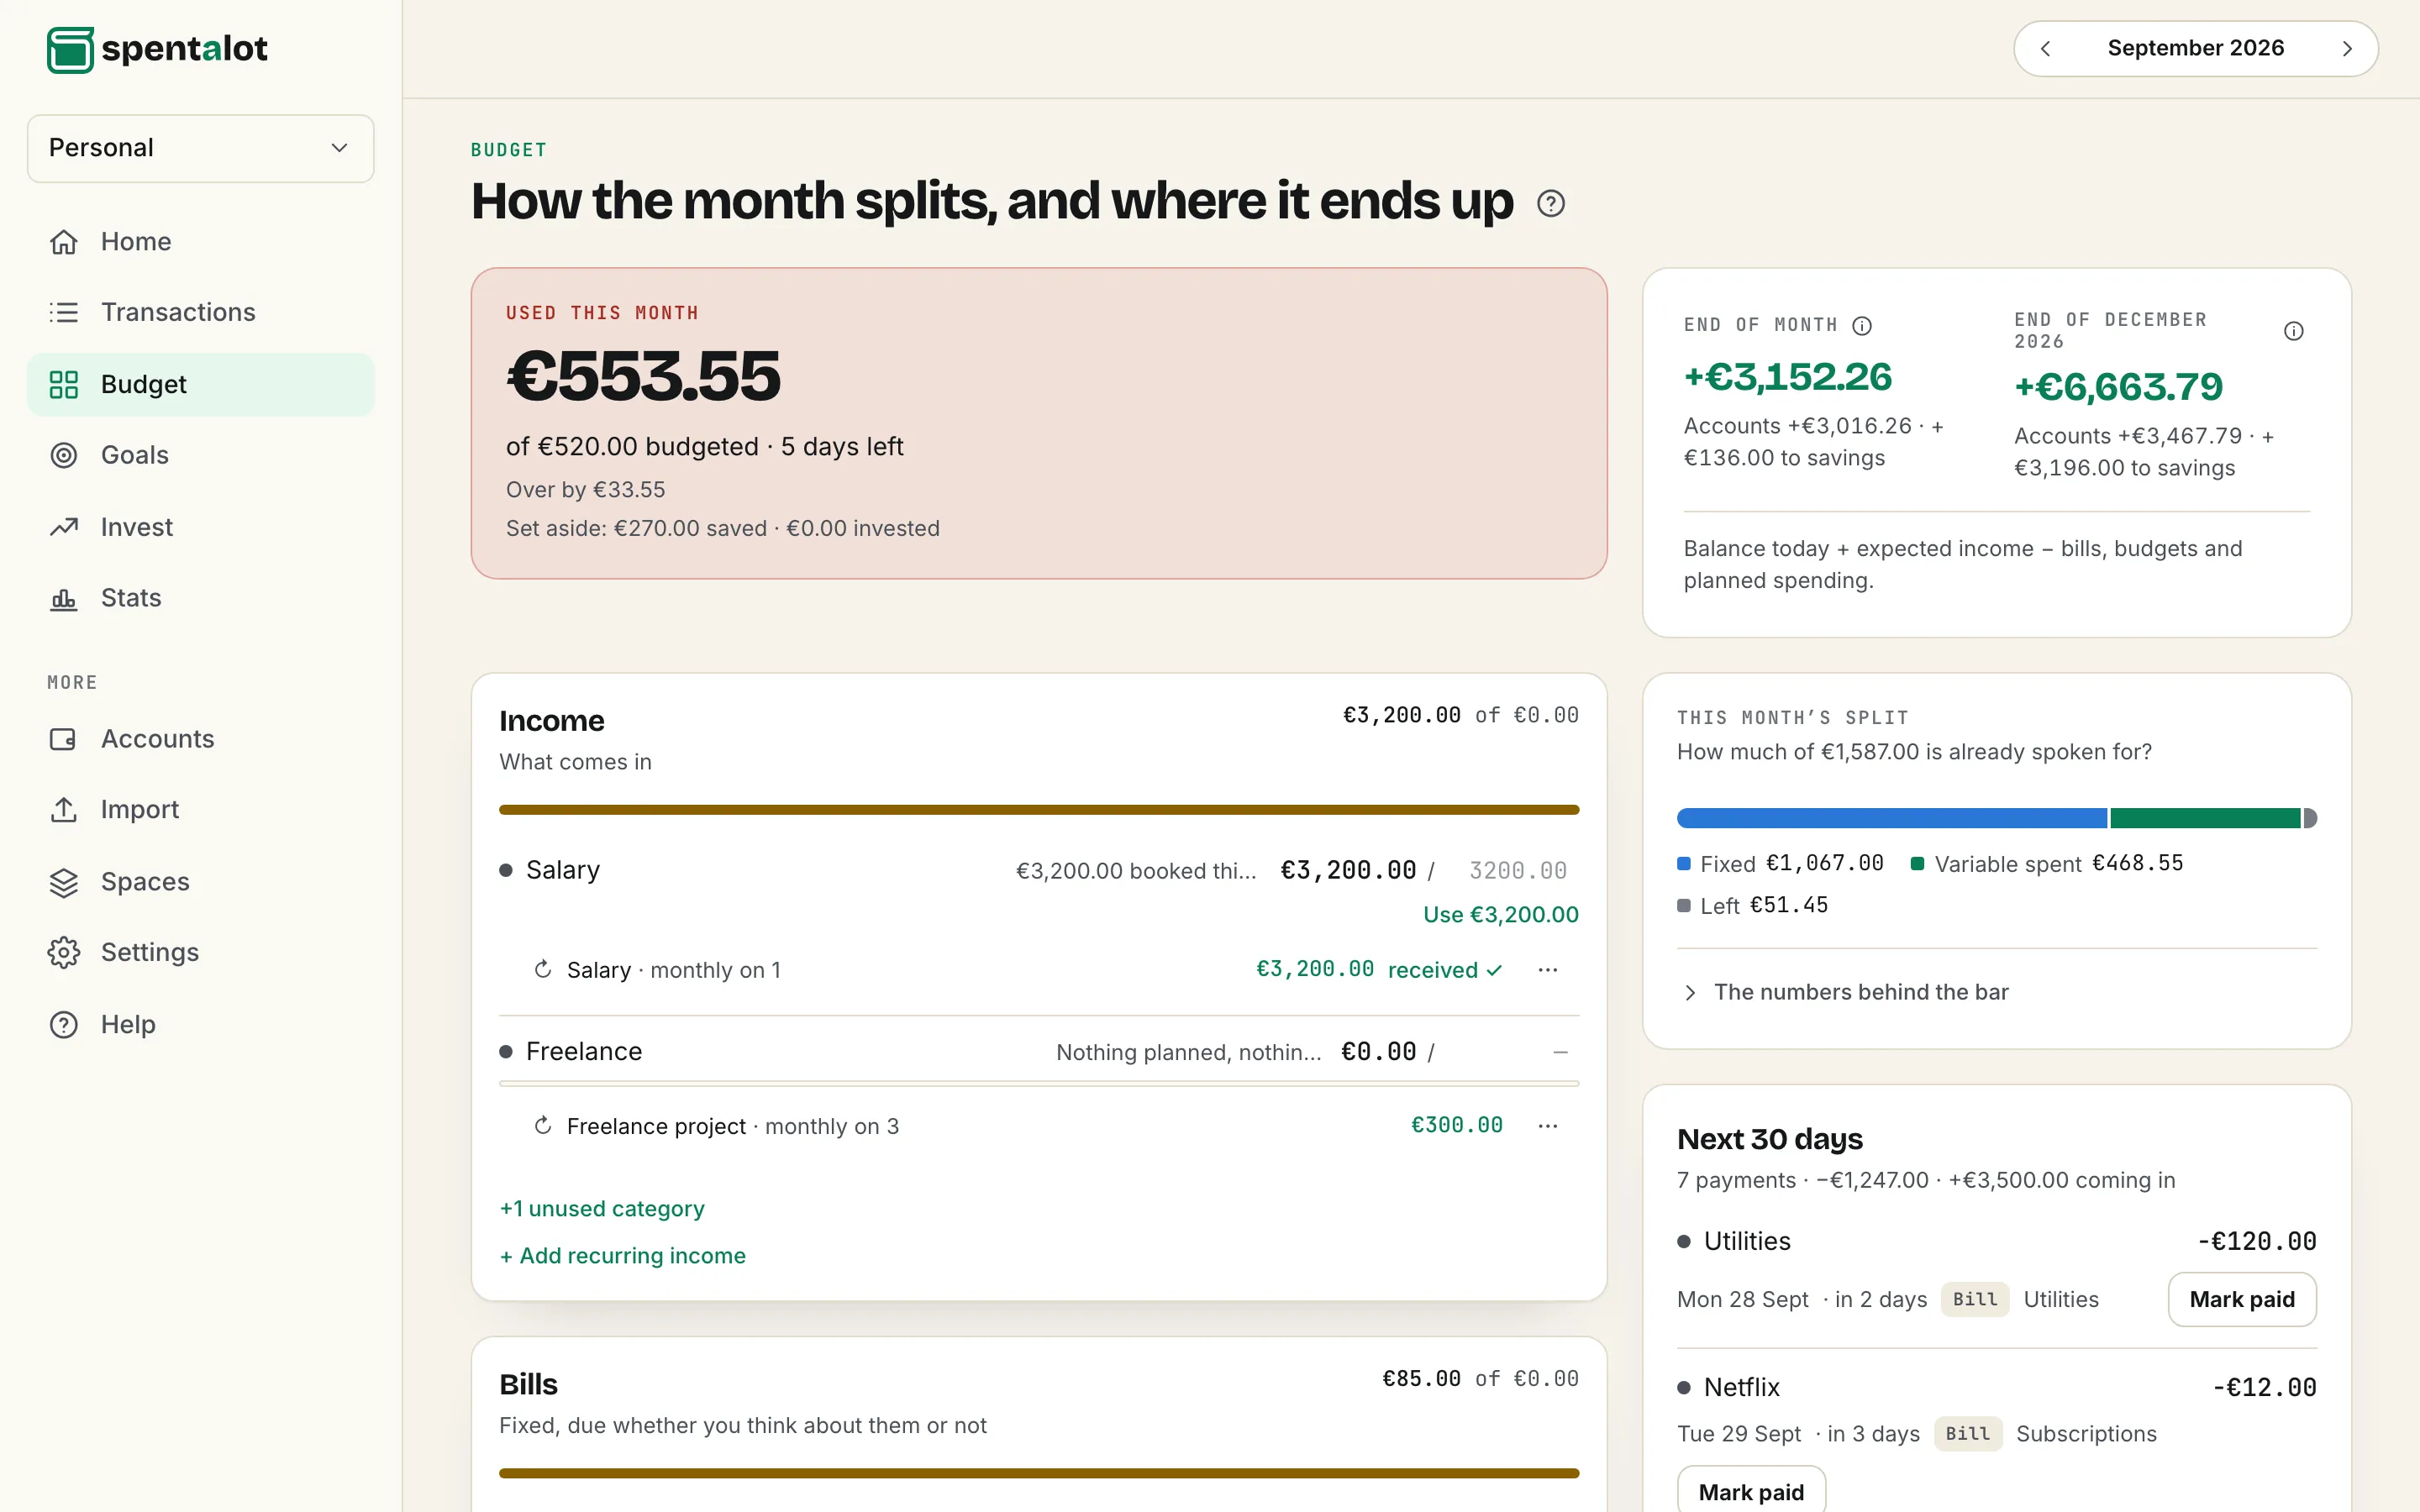Click the spentalot logo icon
The height and width of the screenshot is (1512, 2420).
[70, 49]
